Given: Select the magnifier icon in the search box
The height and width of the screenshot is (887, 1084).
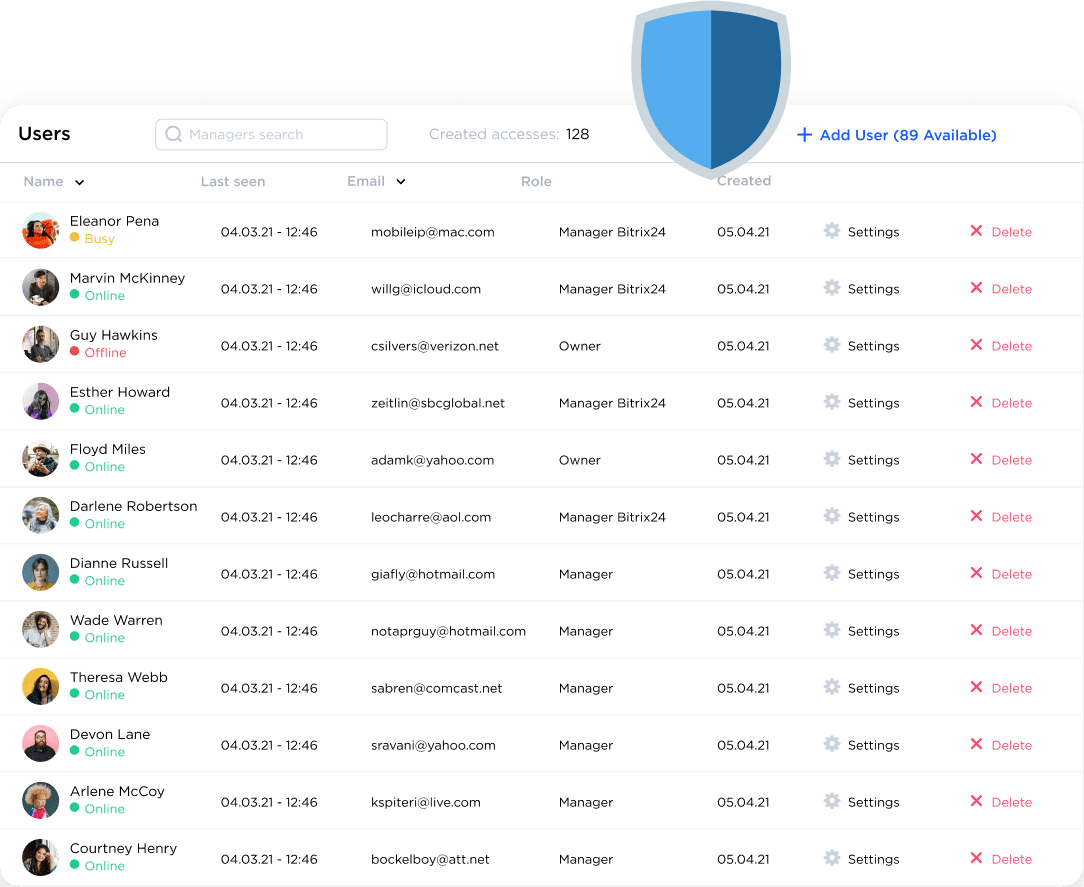Looking at the screenshot, I should (174, 134).
